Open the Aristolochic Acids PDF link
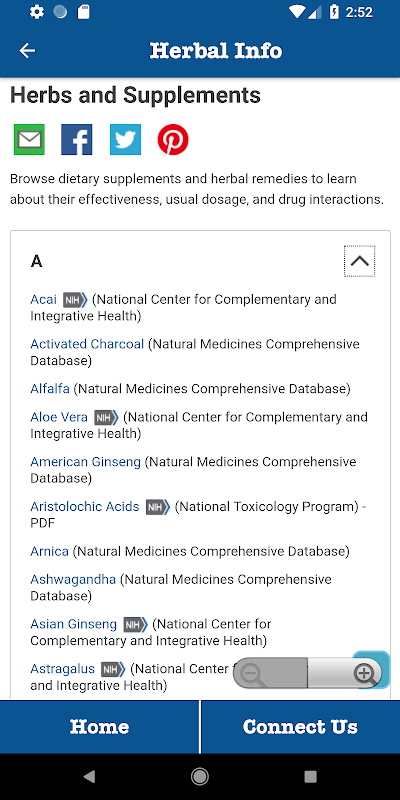The height and width of the screenshot is (800, 400). click(x=85, y=507)
